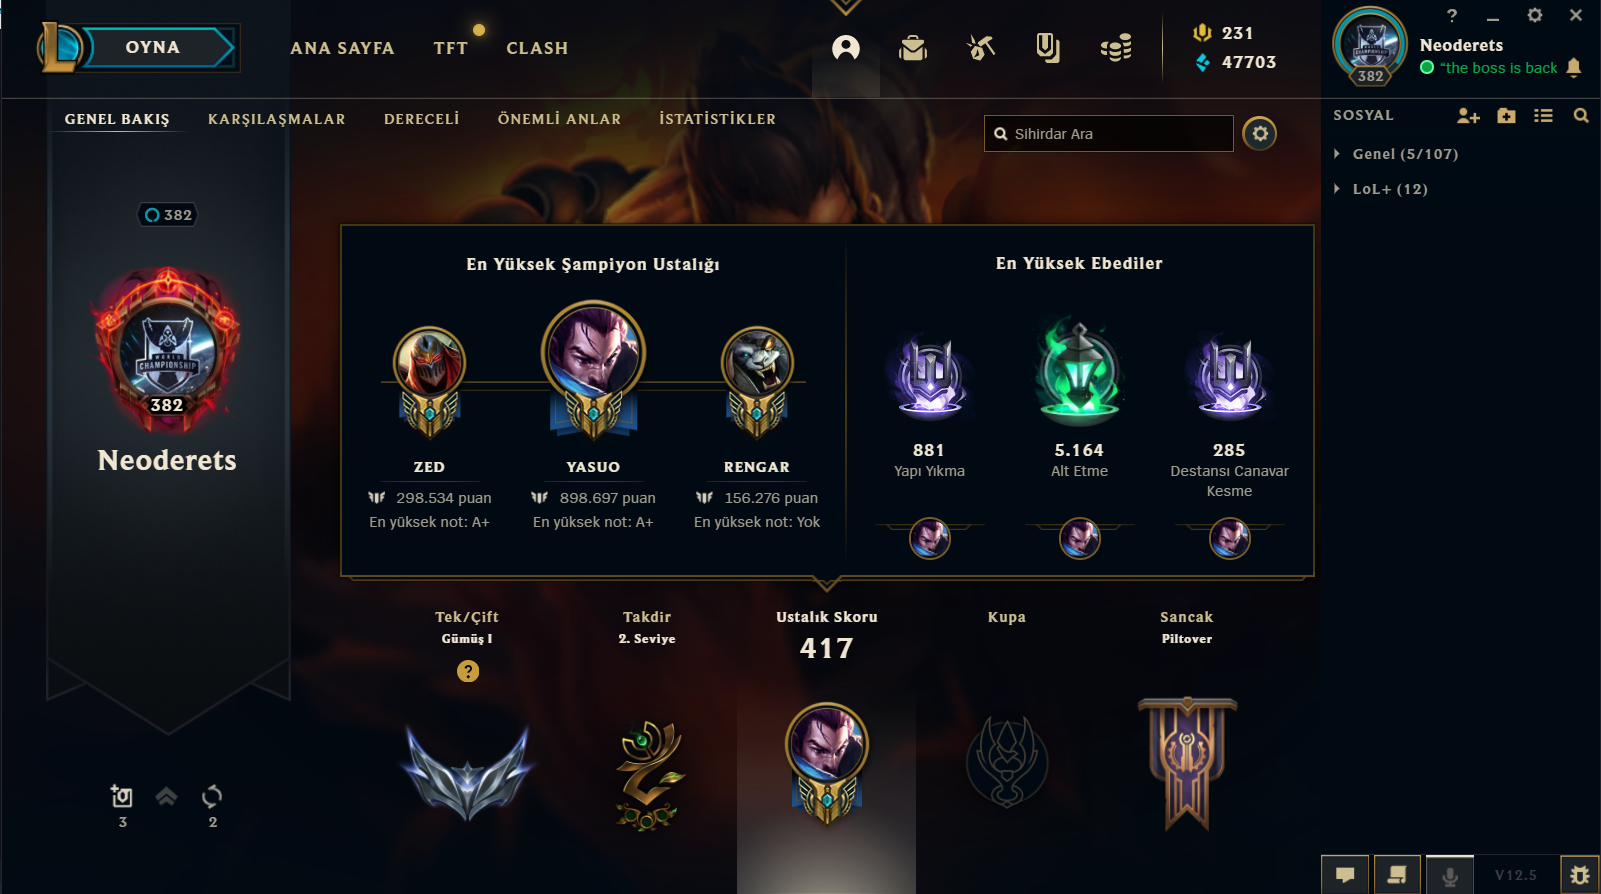Toggle the notifications bell icon

coord(1574,68)
